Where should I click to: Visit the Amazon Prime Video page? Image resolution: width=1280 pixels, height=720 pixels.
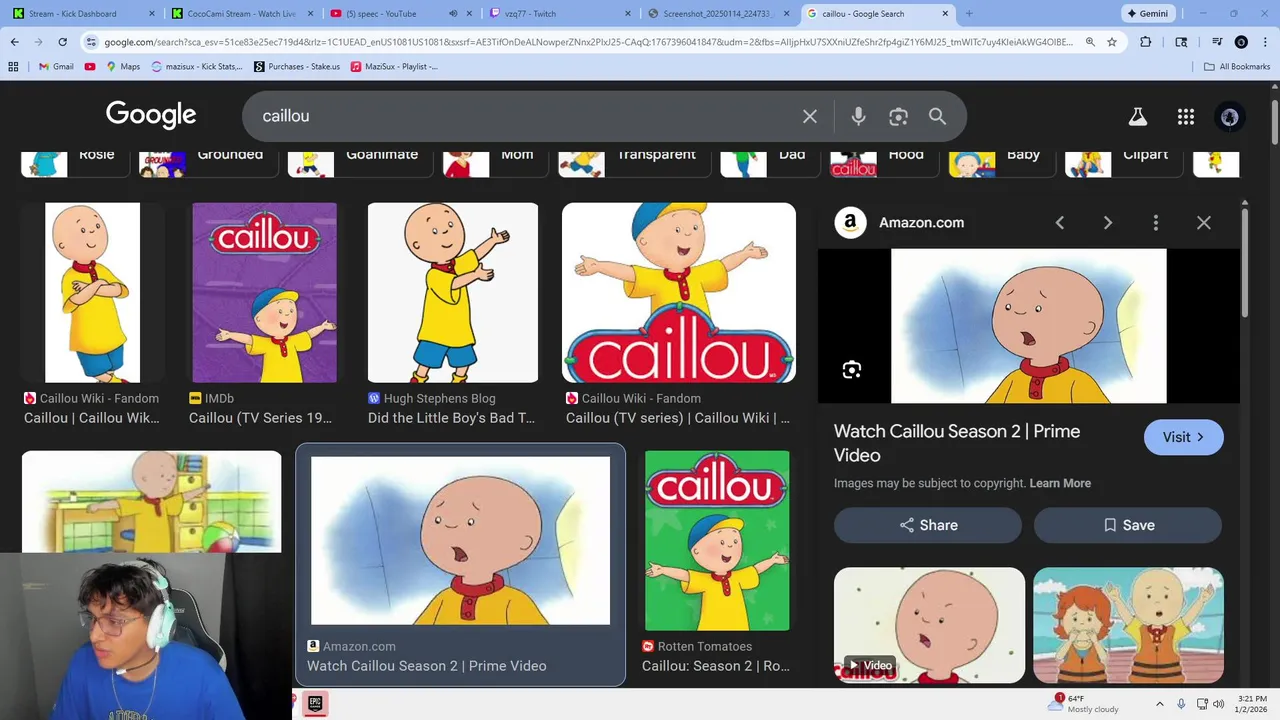click(x=1183, y=437)
